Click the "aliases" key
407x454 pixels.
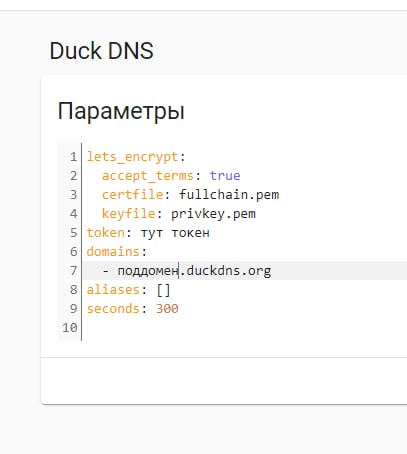113,290
